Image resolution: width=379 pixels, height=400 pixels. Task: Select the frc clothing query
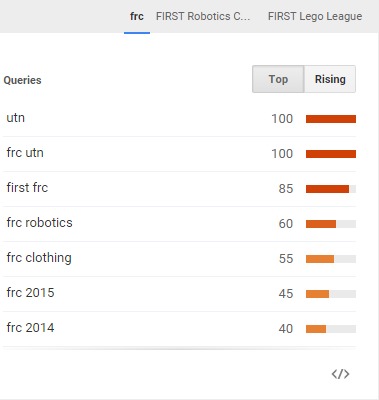[39, 258]
